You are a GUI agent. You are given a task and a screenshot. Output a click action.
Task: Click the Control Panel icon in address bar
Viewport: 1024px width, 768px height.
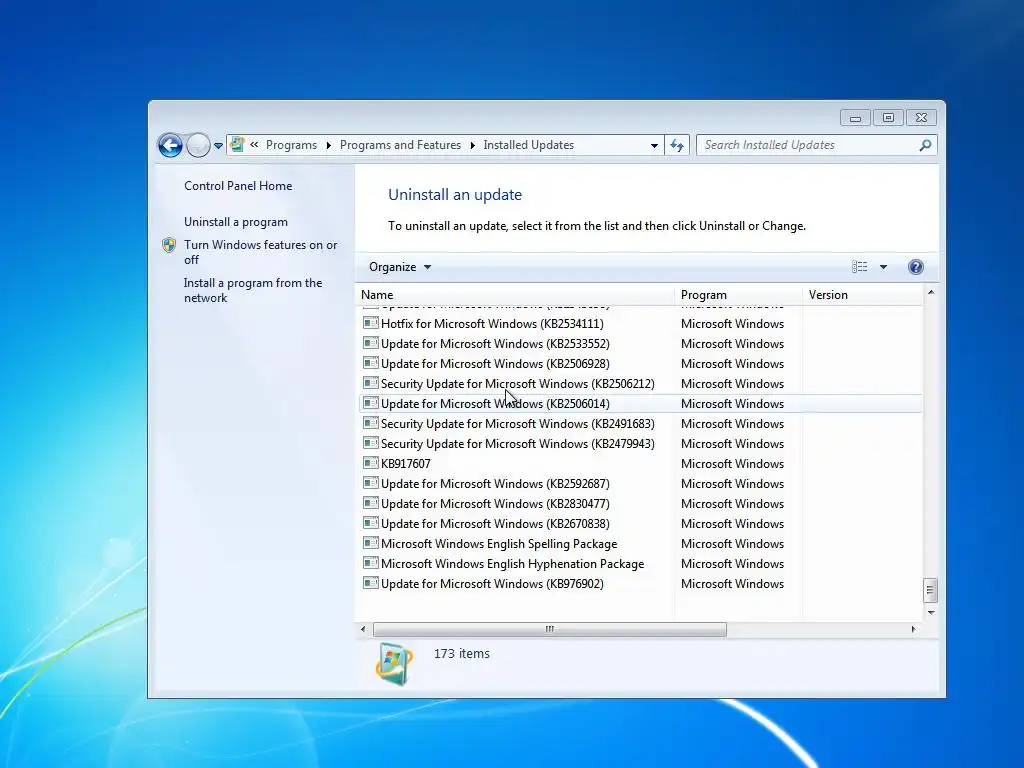[x=238, y=145]
